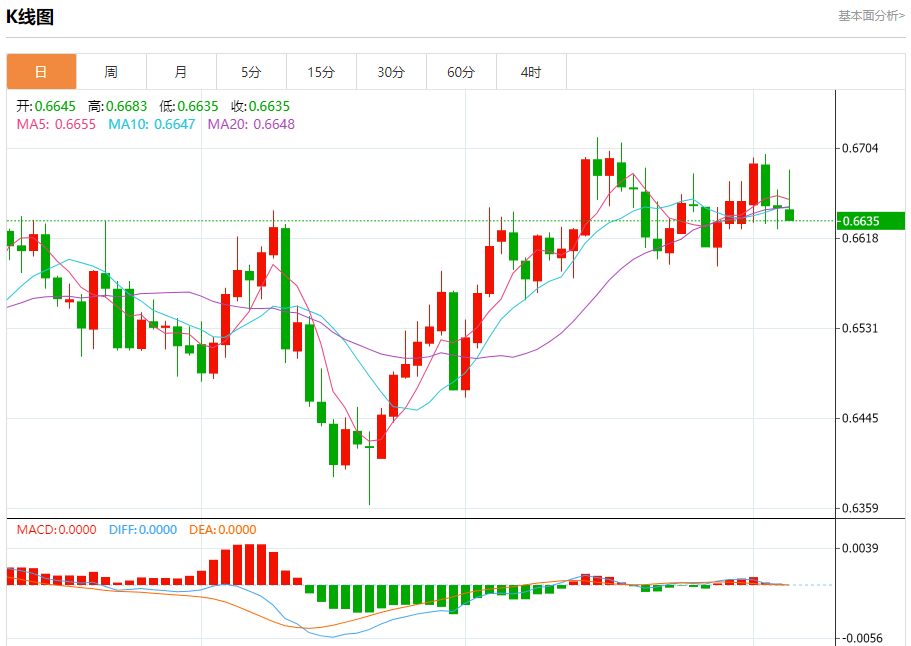Click the MACD:0.0000 indicator label
The height and width of the screenshot is (646, 911).
pyautogui.click(x=56, y=530)
